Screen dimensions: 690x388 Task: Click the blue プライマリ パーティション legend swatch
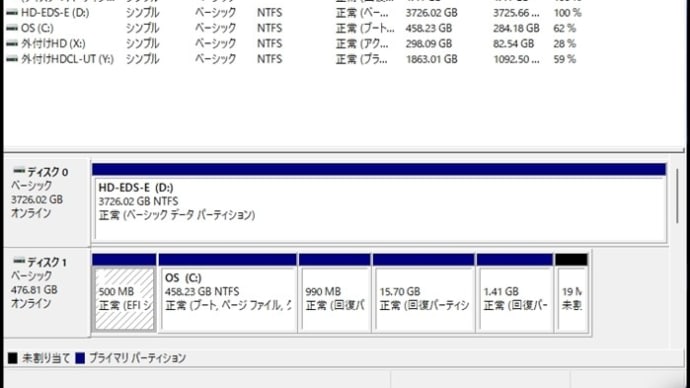80,359
